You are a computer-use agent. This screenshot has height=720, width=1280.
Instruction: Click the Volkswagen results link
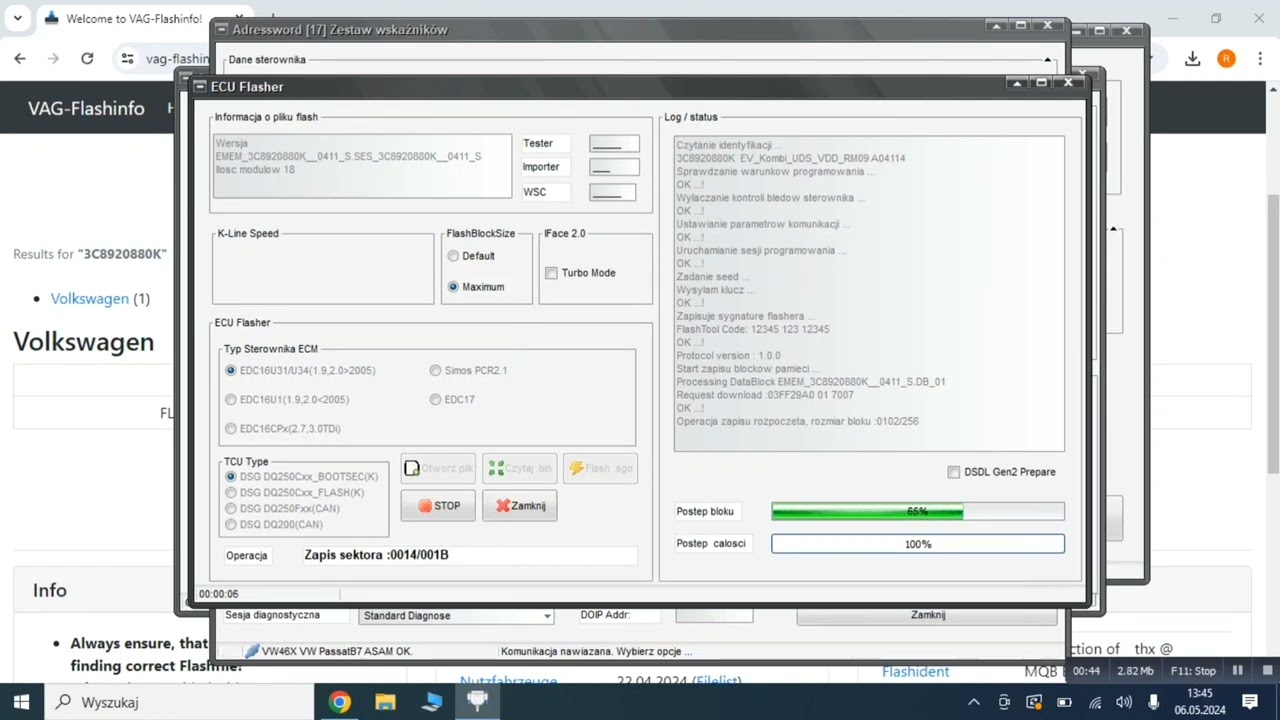pos(90,298)
